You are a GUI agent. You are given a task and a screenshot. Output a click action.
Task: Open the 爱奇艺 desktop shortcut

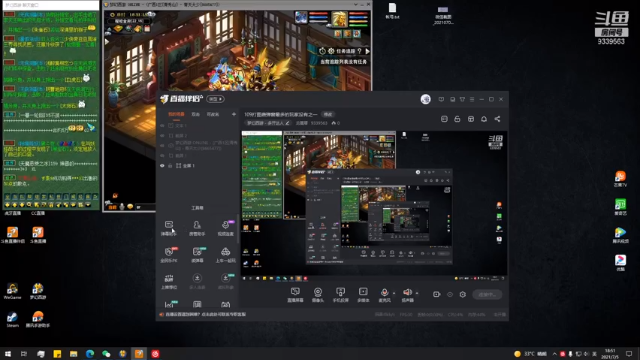pyautogui.click(x=620, y=207)
